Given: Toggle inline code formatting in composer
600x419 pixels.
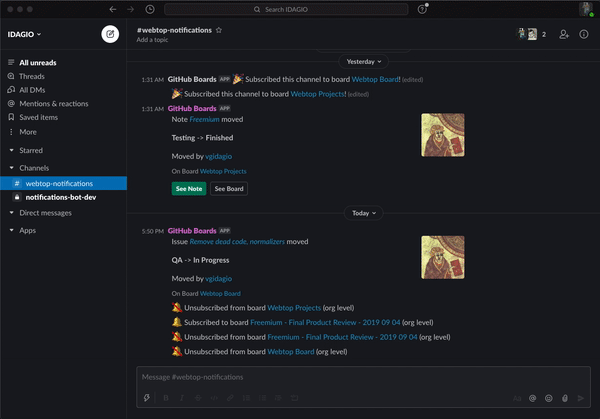Looking at the screenshot, I should pos(214,398).
